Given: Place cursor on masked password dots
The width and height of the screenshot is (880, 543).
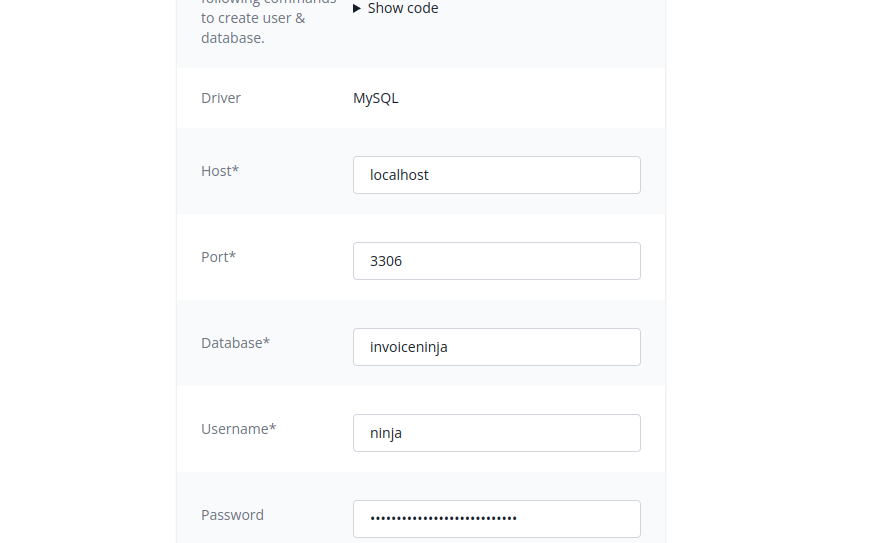Looking at the screenshot, I should click(x=443, y=519).
